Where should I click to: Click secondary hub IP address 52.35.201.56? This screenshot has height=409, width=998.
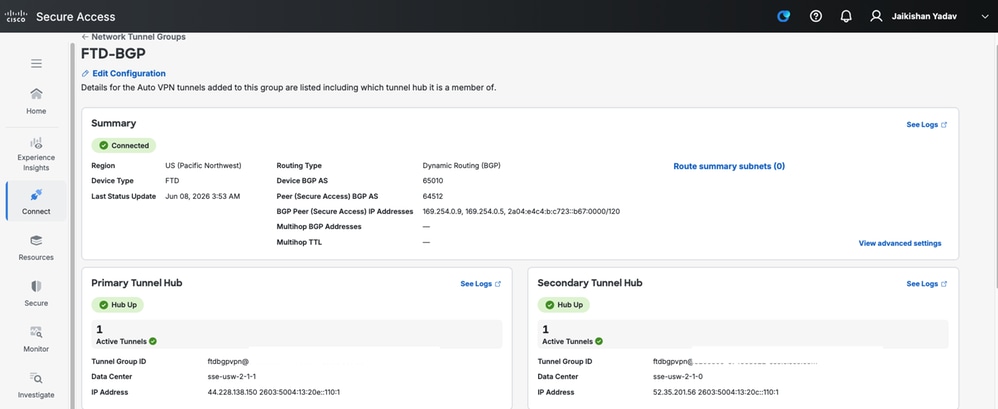675,392
